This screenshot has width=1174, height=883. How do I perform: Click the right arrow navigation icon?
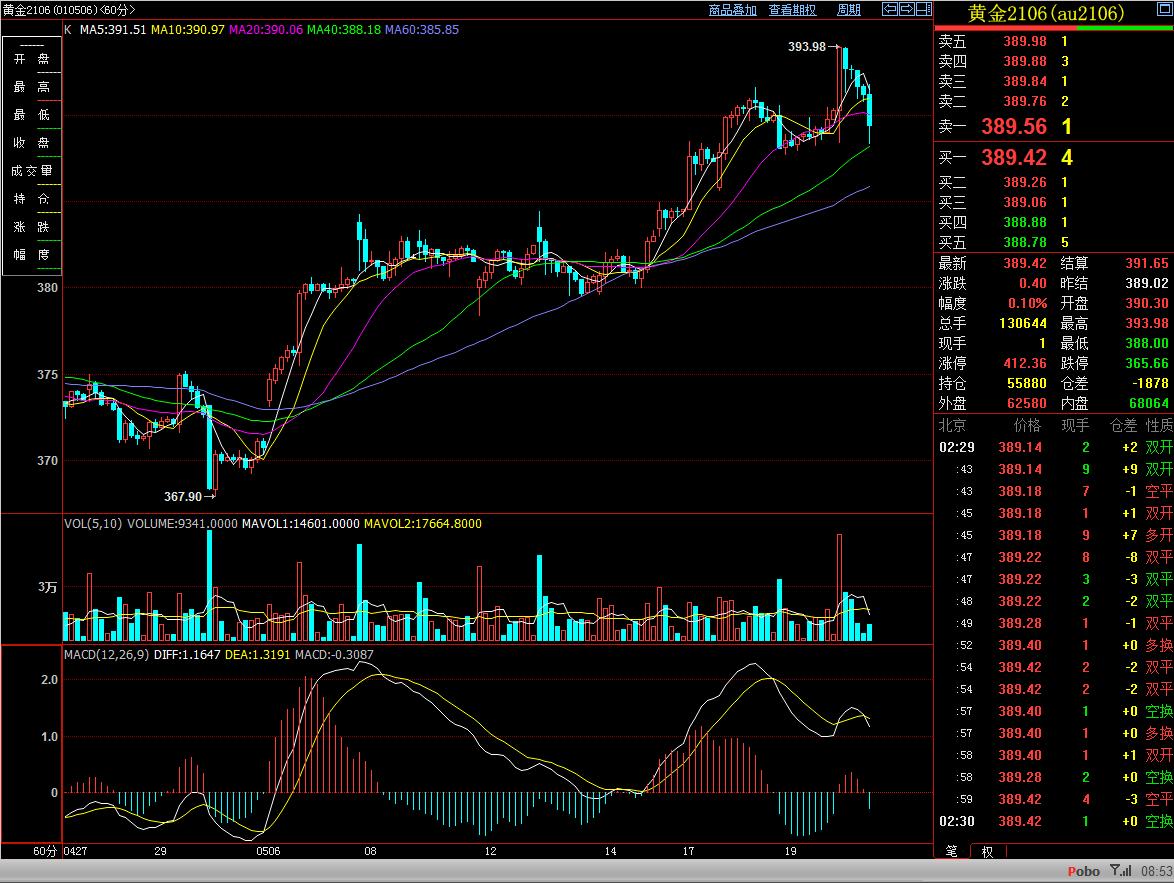click(x=906, y=10)
